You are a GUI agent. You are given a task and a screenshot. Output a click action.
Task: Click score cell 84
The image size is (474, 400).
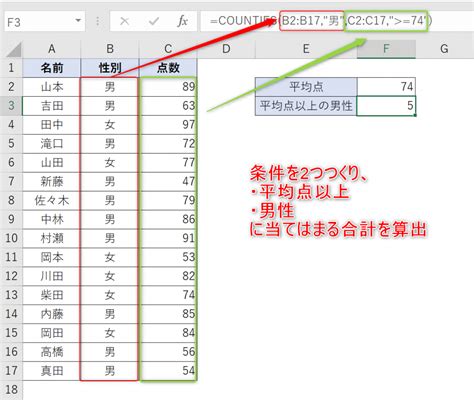[168, 332]
